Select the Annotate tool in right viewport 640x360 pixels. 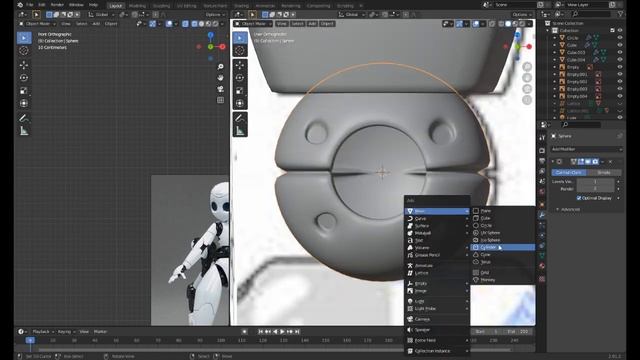pyautogui.click(x=240, y=118)
